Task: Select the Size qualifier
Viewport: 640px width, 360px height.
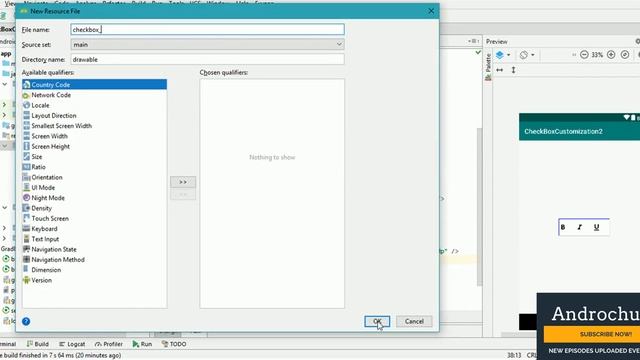Action: (x=94, y=157)
